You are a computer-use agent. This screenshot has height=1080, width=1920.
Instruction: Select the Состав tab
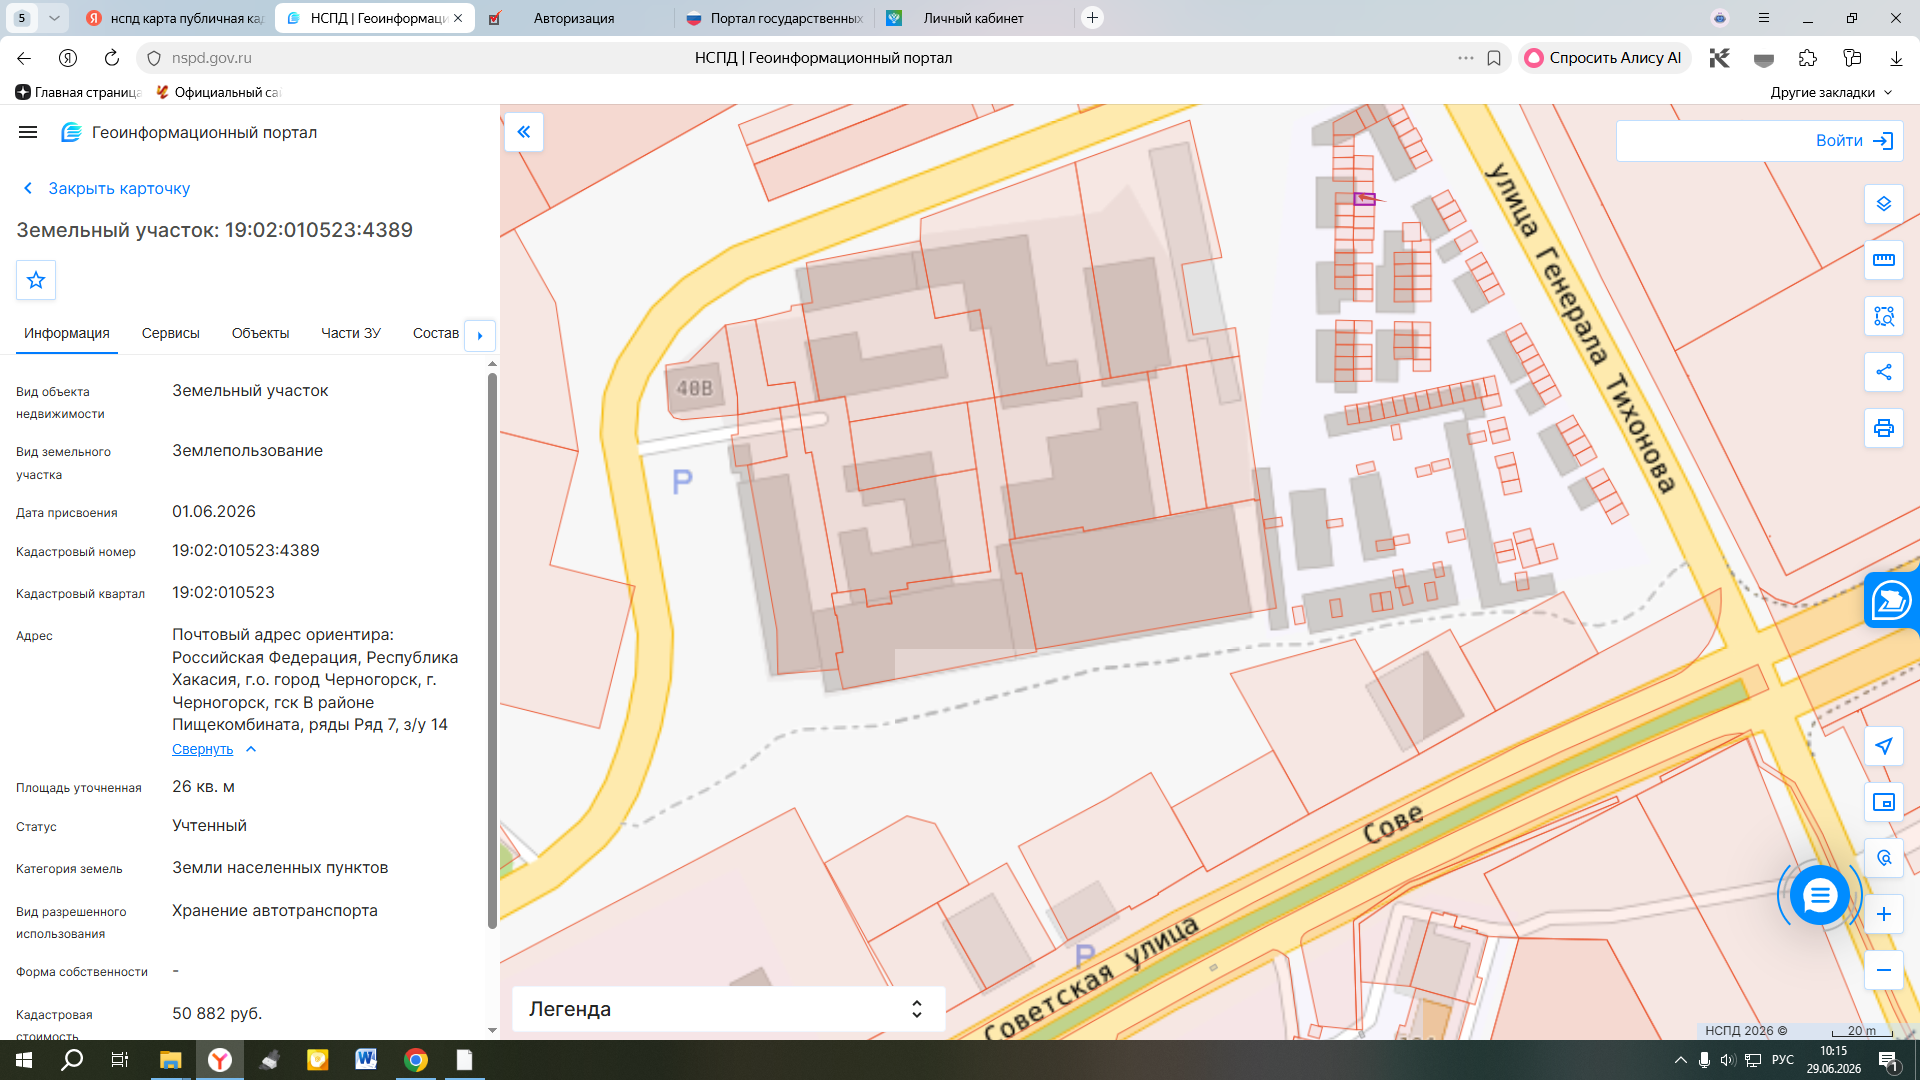coord(436,333)
